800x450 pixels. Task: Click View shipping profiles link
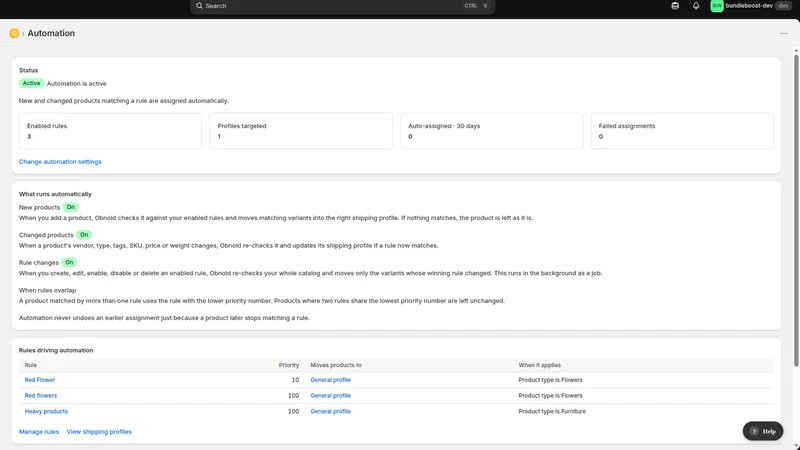(99, 432)
